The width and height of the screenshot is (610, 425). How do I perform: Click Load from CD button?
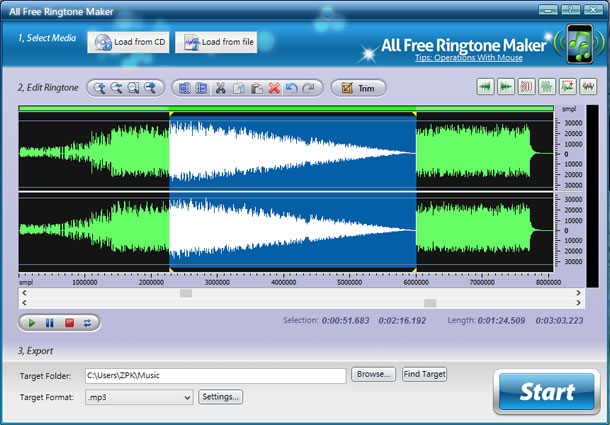[x=131, y=42]
